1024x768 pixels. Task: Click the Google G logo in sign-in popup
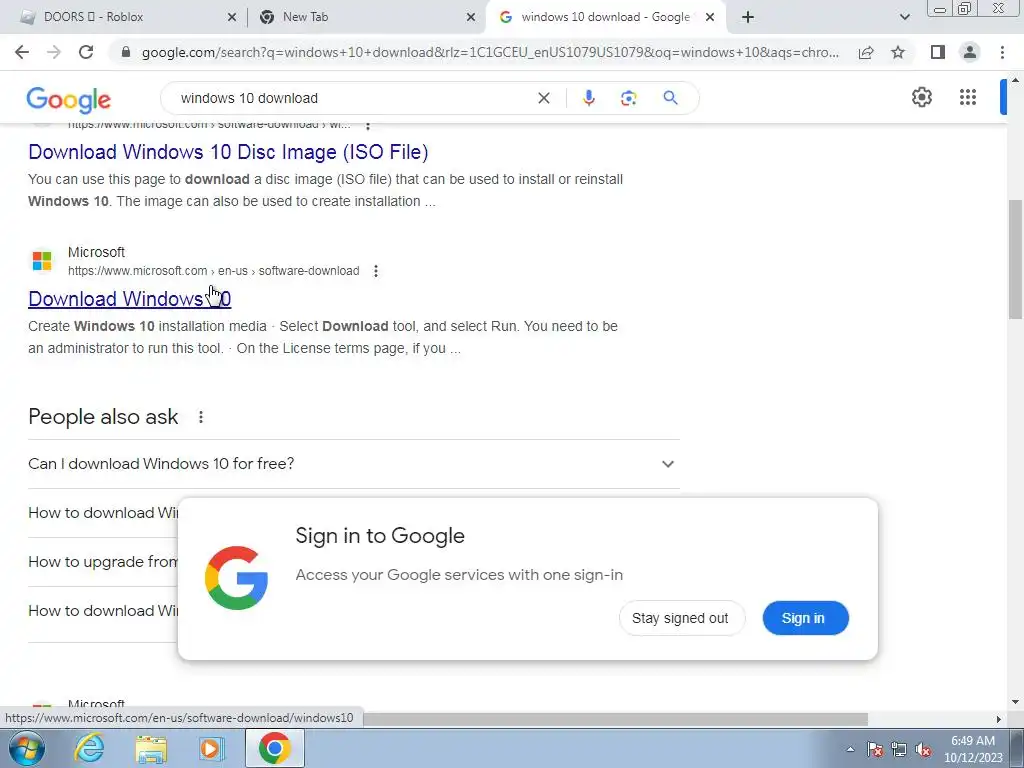pyautogui.click(x=236, y=578)
